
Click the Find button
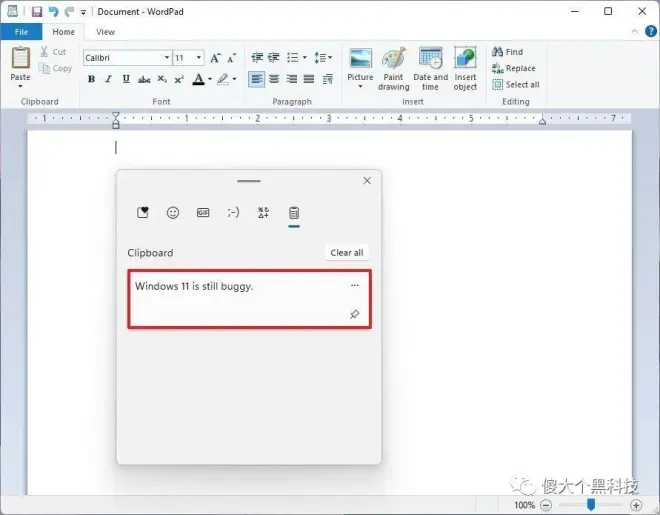pyautogui.click(x=508, y=52)
